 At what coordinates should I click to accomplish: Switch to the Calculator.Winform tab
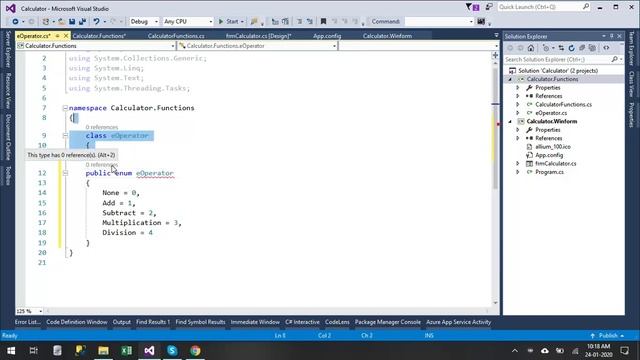[387, 36]
